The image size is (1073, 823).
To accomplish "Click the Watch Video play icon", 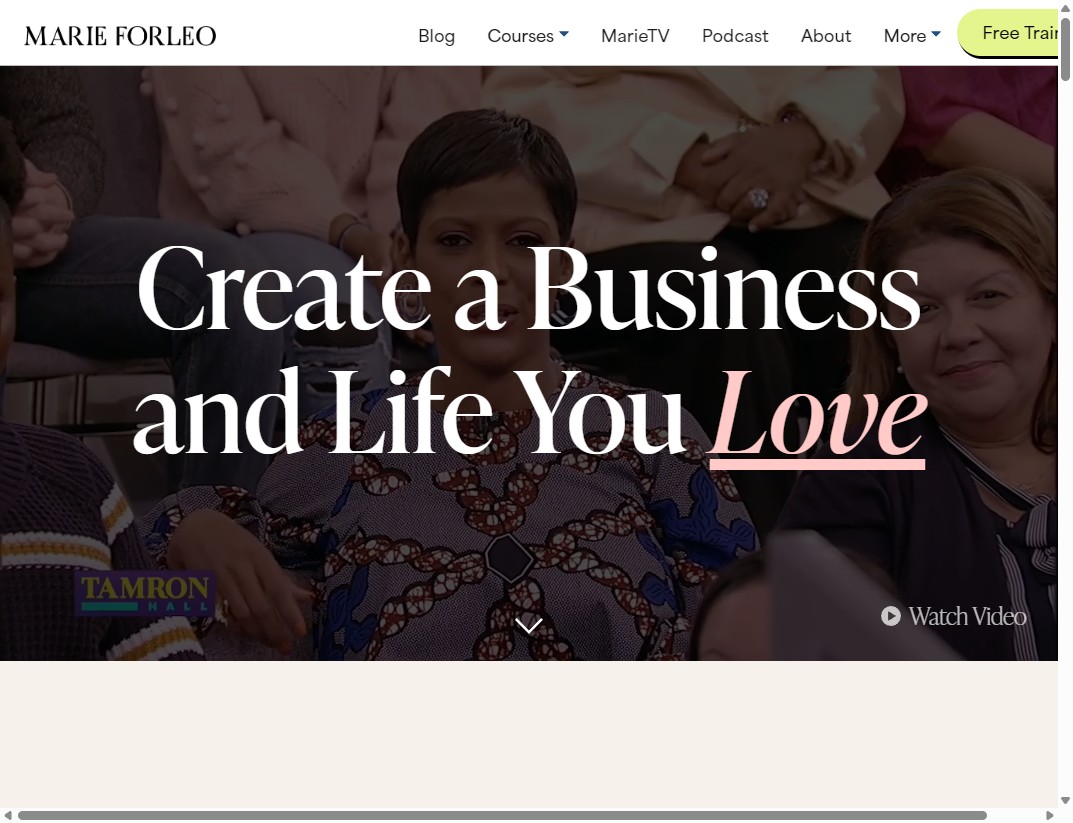I will (x=890, y=616).
